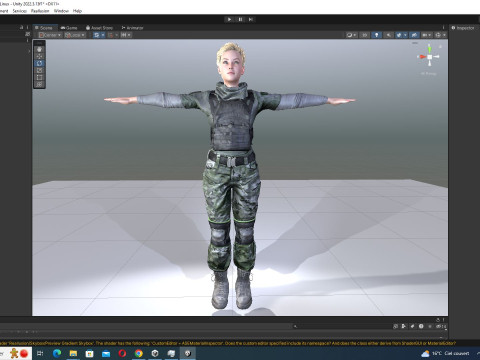Click the orientation gizmo center cube

430,57
